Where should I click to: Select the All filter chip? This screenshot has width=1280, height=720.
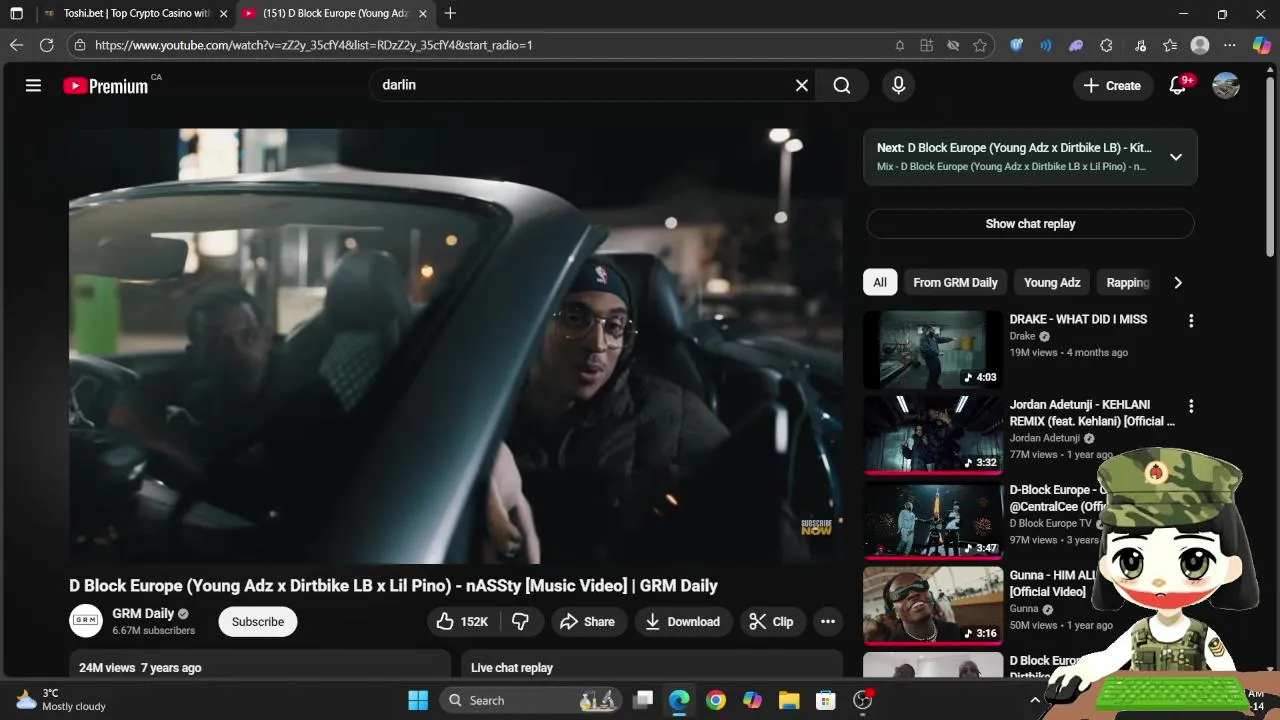880,282
